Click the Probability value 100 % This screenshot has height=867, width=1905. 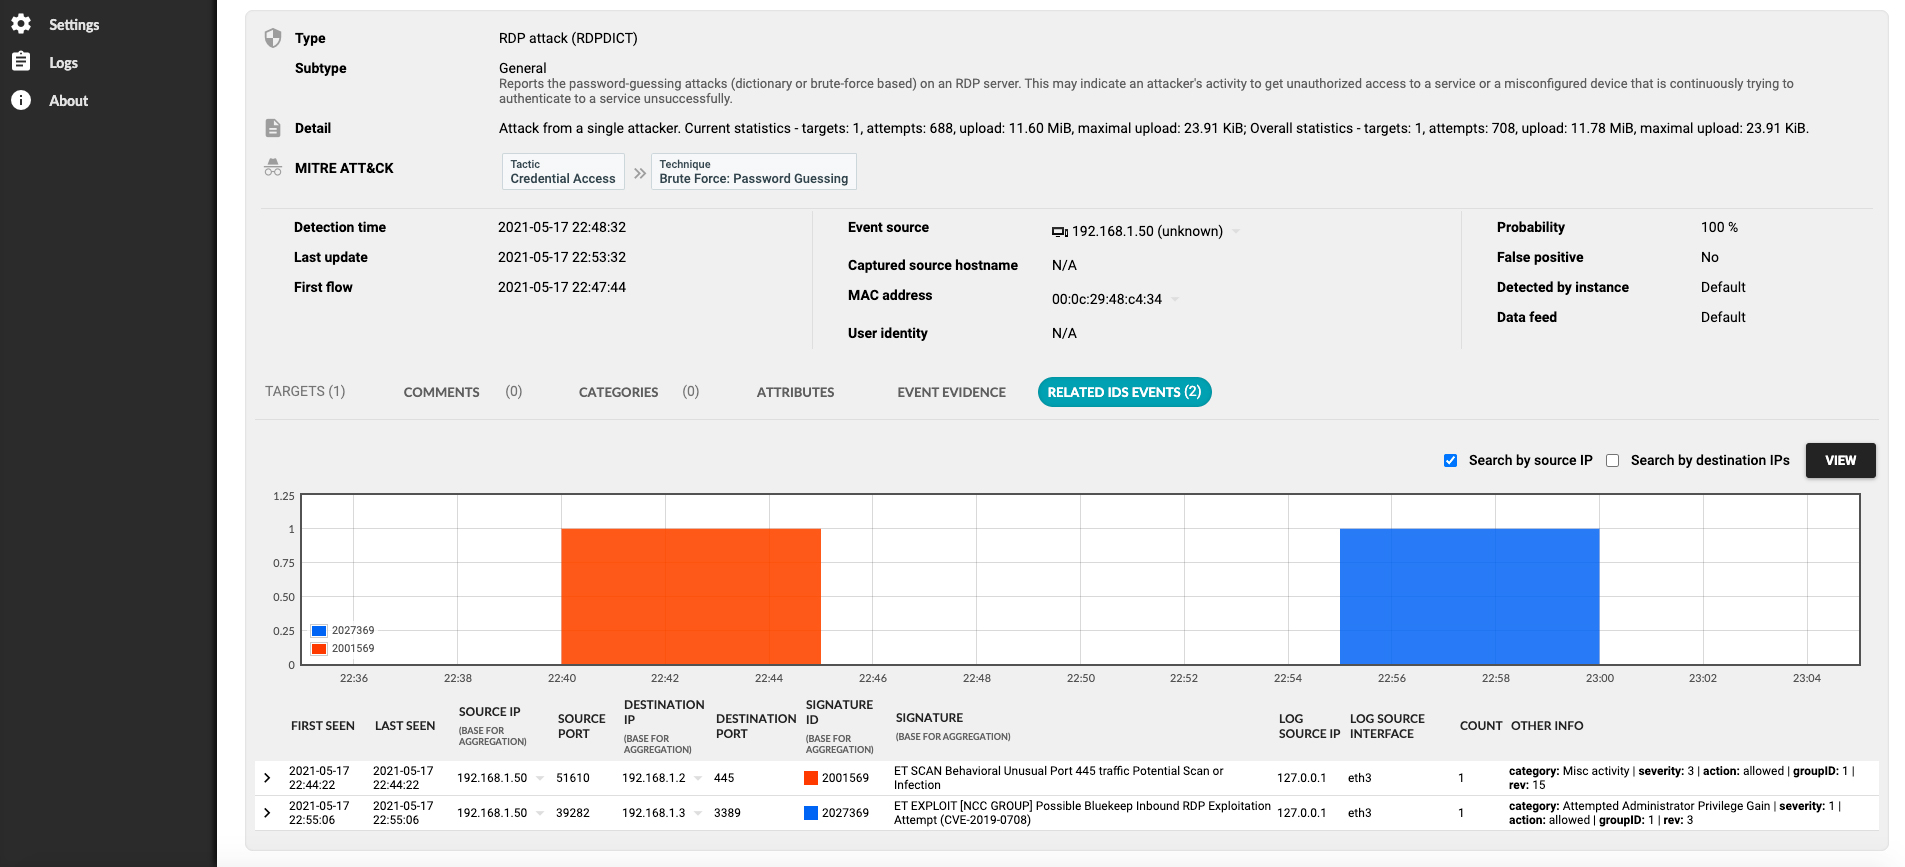[1719, 227]
